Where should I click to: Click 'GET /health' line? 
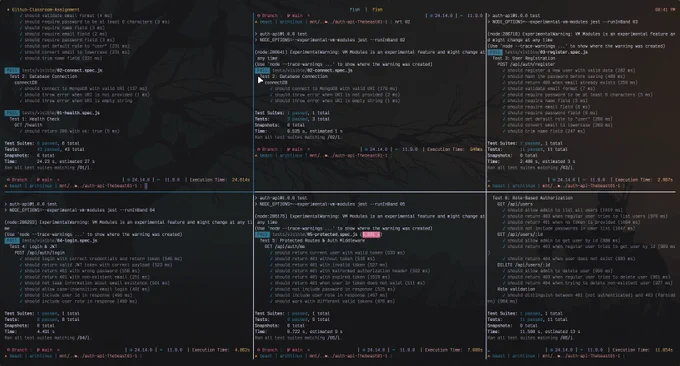28,125
